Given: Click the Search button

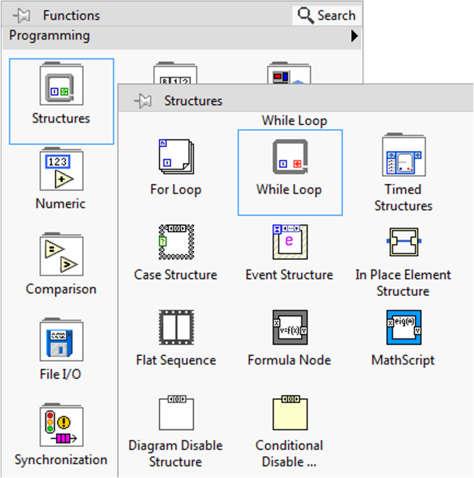Looking at the screenshot, I should coord(327,15).
